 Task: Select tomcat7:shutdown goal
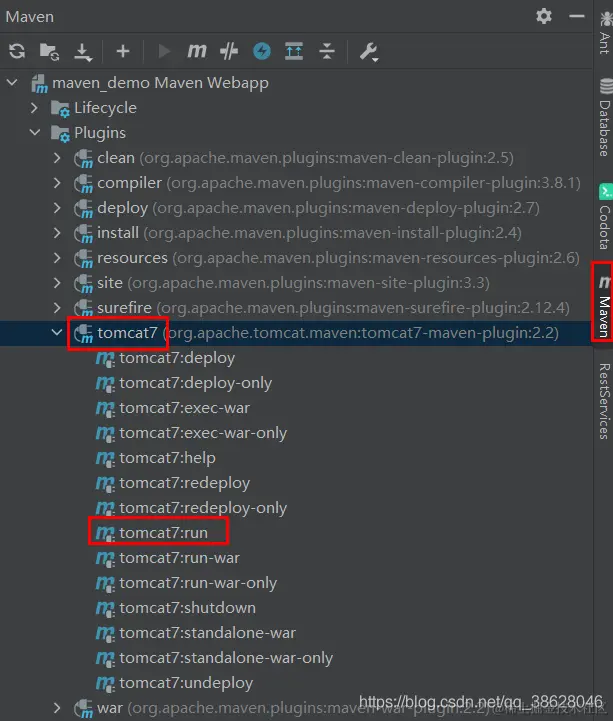point(187,608)
